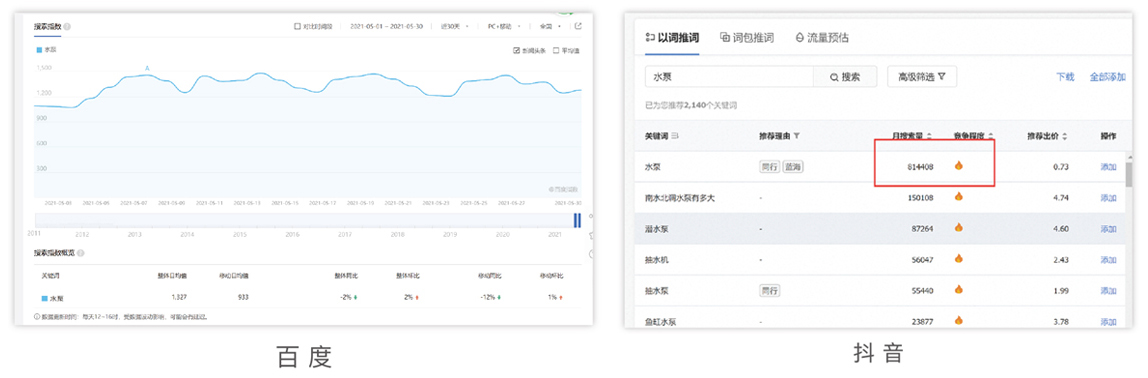Viewport: 1148px width, 378px height.
Task: Click the help icon next to 搜索指数概览
Action: [x=81, y=253]
